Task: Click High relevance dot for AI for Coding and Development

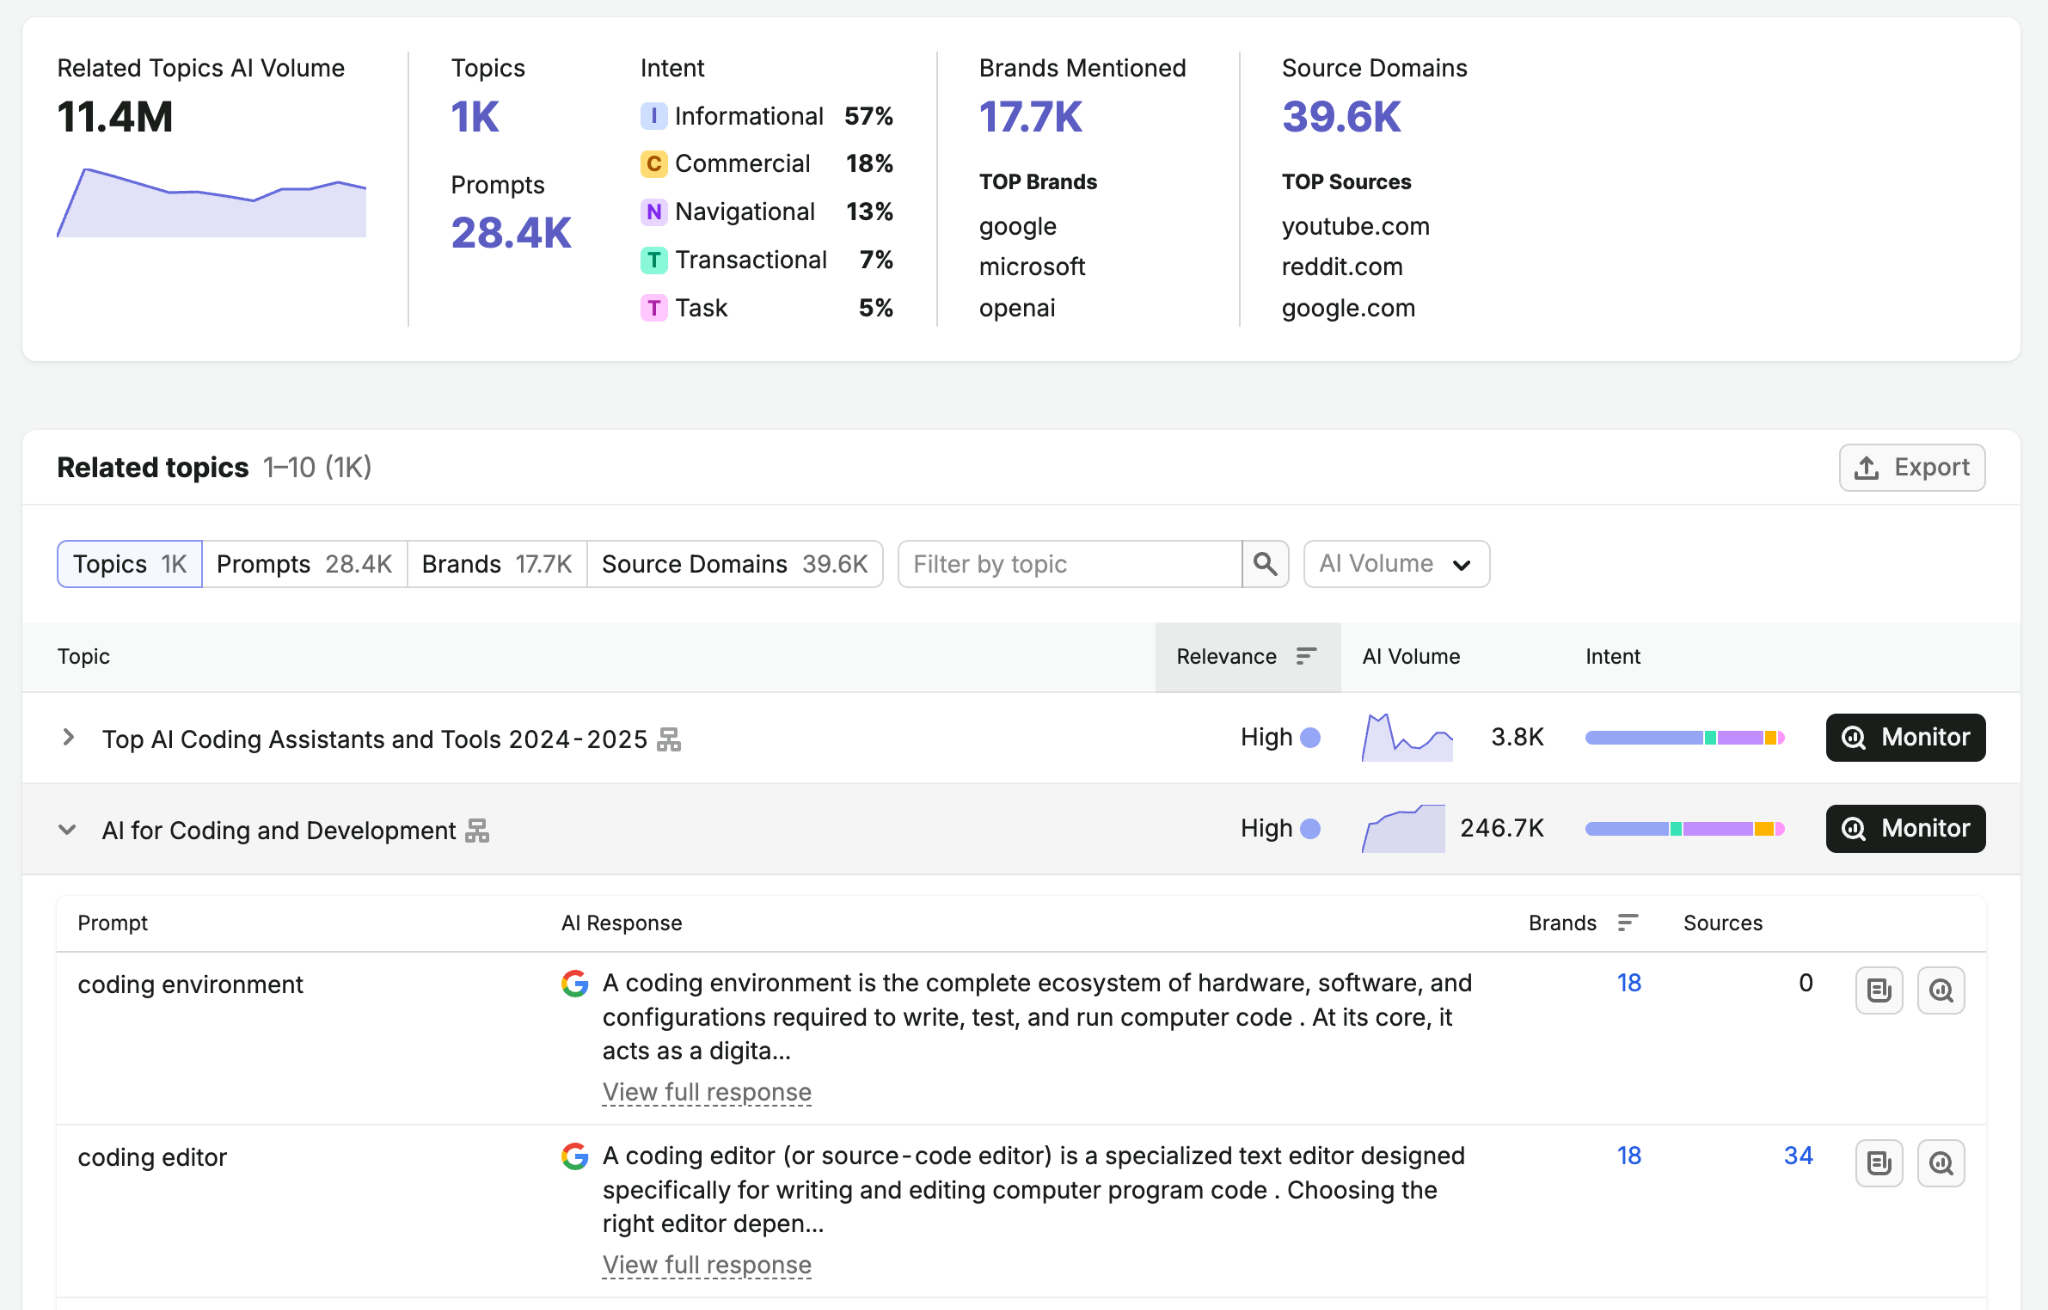Action: (1310, 829)
